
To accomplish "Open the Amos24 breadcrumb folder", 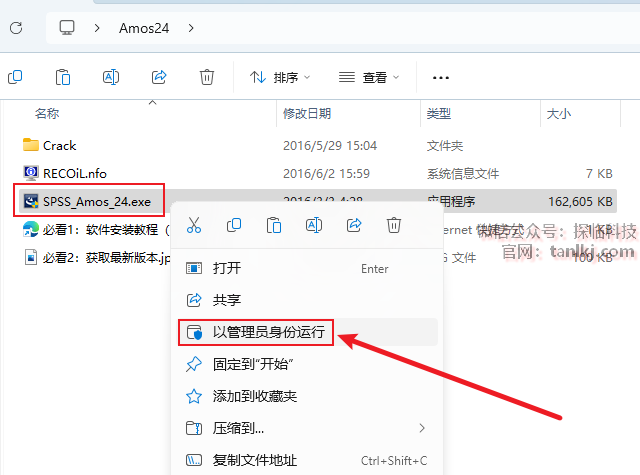I will tap(144, 28).
